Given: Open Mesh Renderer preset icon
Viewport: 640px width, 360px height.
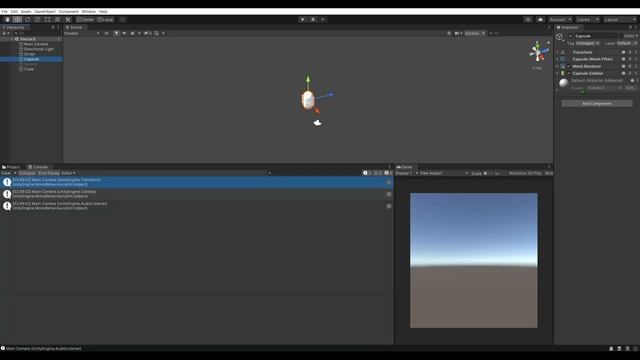Looking at the screenshot, I should click(630, 66).
